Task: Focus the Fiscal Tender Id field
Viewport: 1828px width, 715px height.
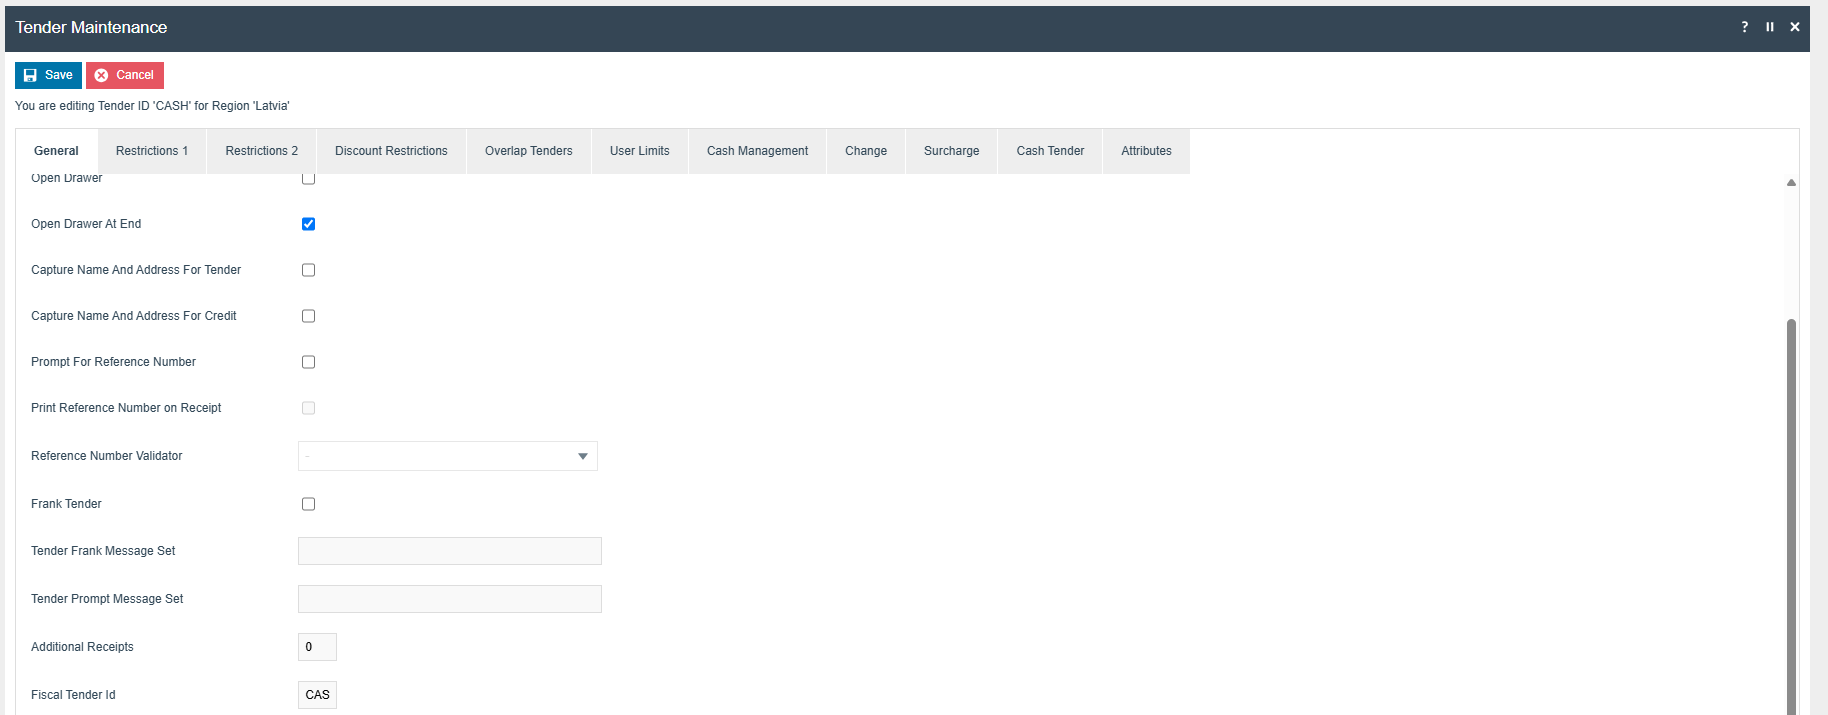Action: point(317,695)
